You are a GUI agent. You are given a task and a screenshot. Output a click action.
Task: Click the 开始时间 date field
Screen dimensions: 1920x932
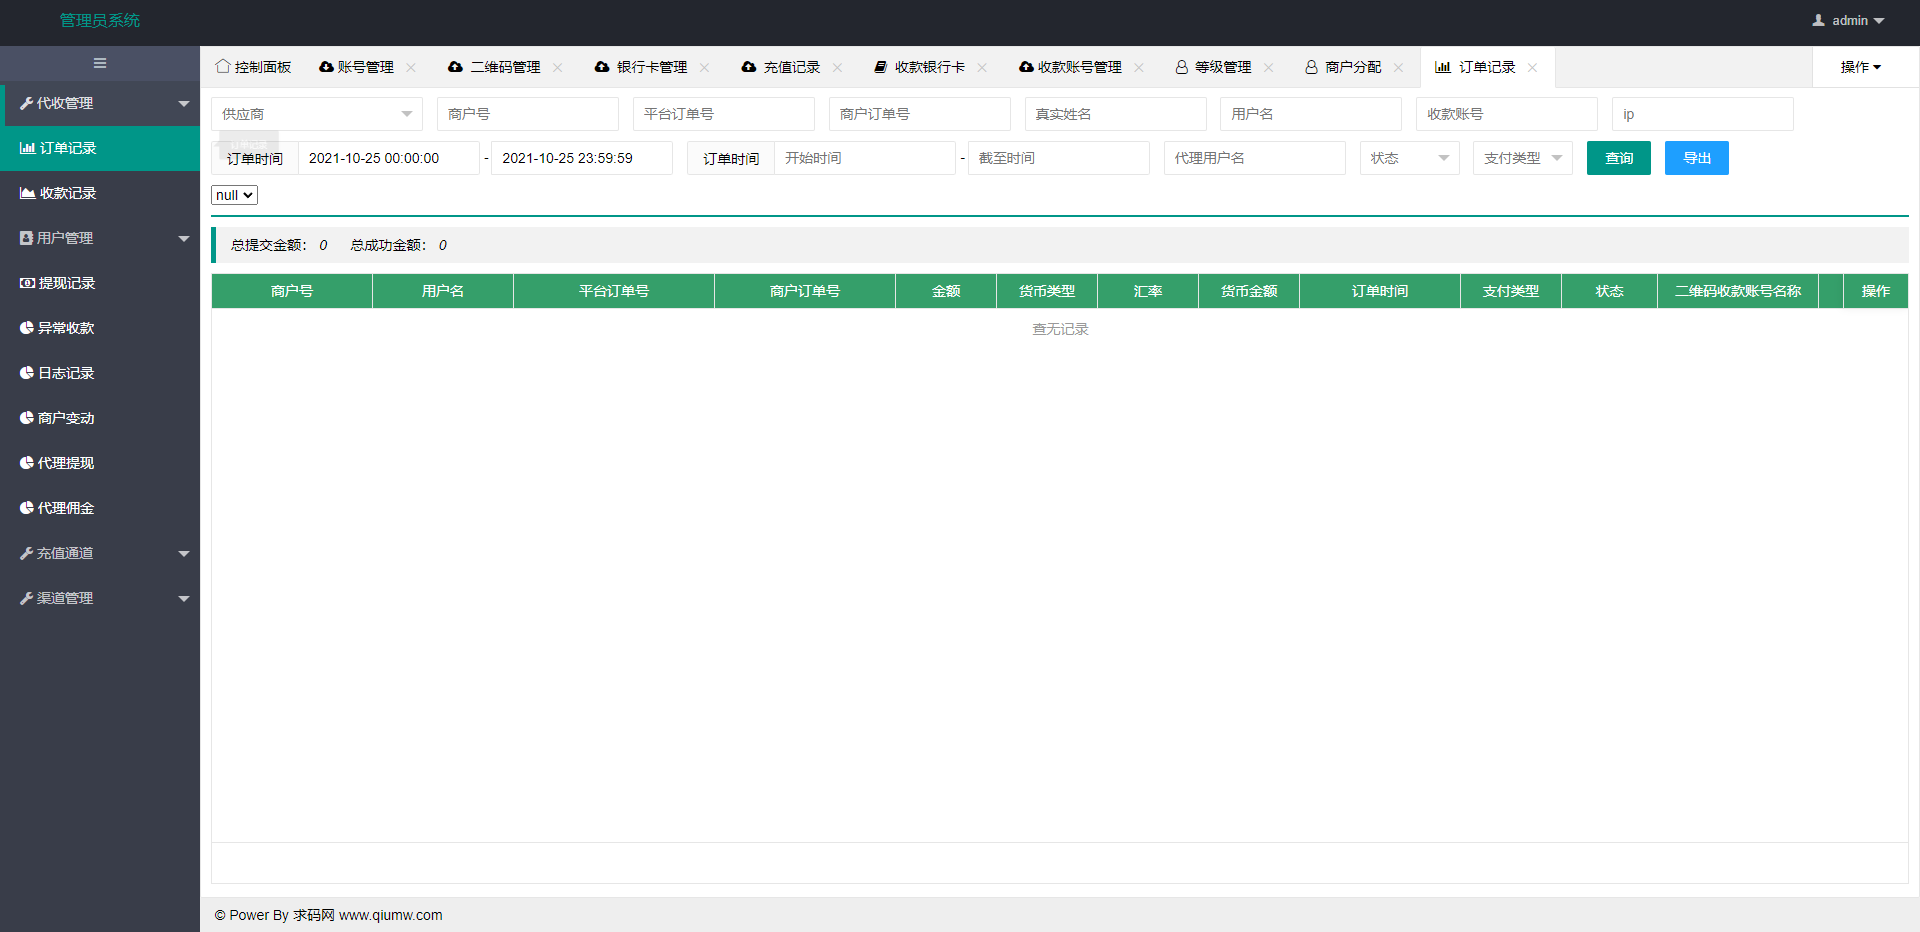click(x=865, y=158)
